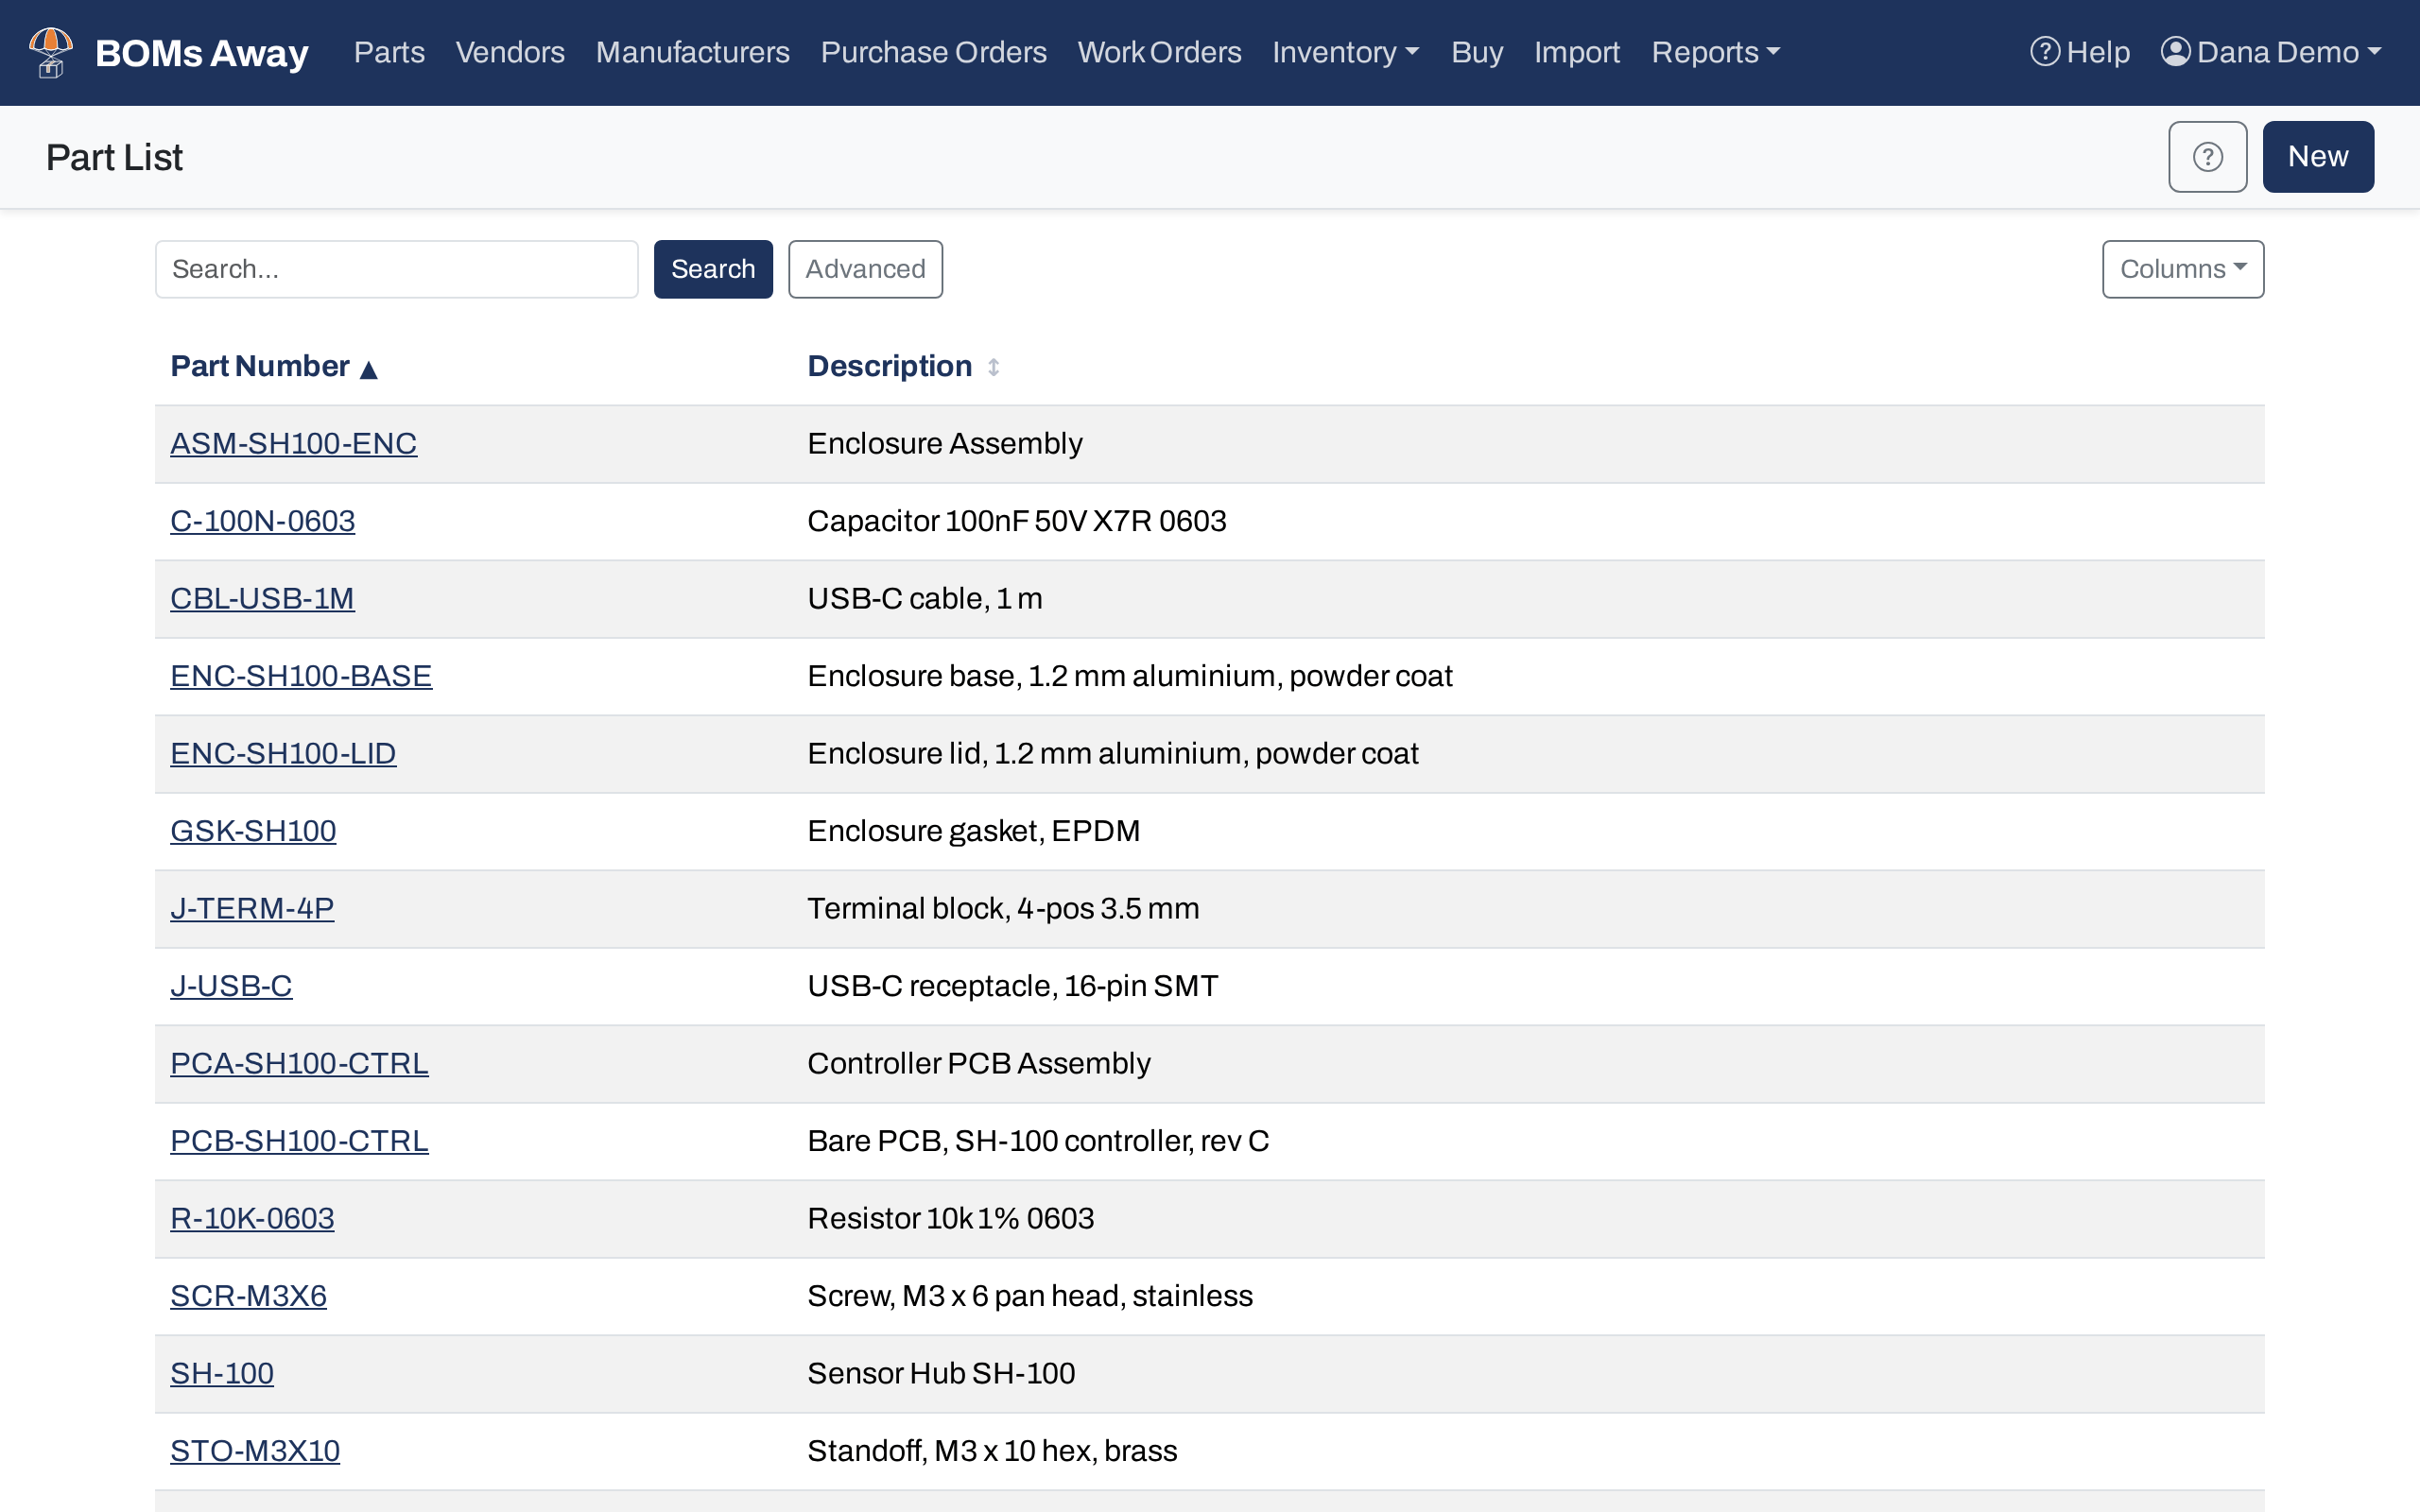Screen dimensions: 2420x1512
Task: Open Purchase Orders
Action: tap(933, 52)
